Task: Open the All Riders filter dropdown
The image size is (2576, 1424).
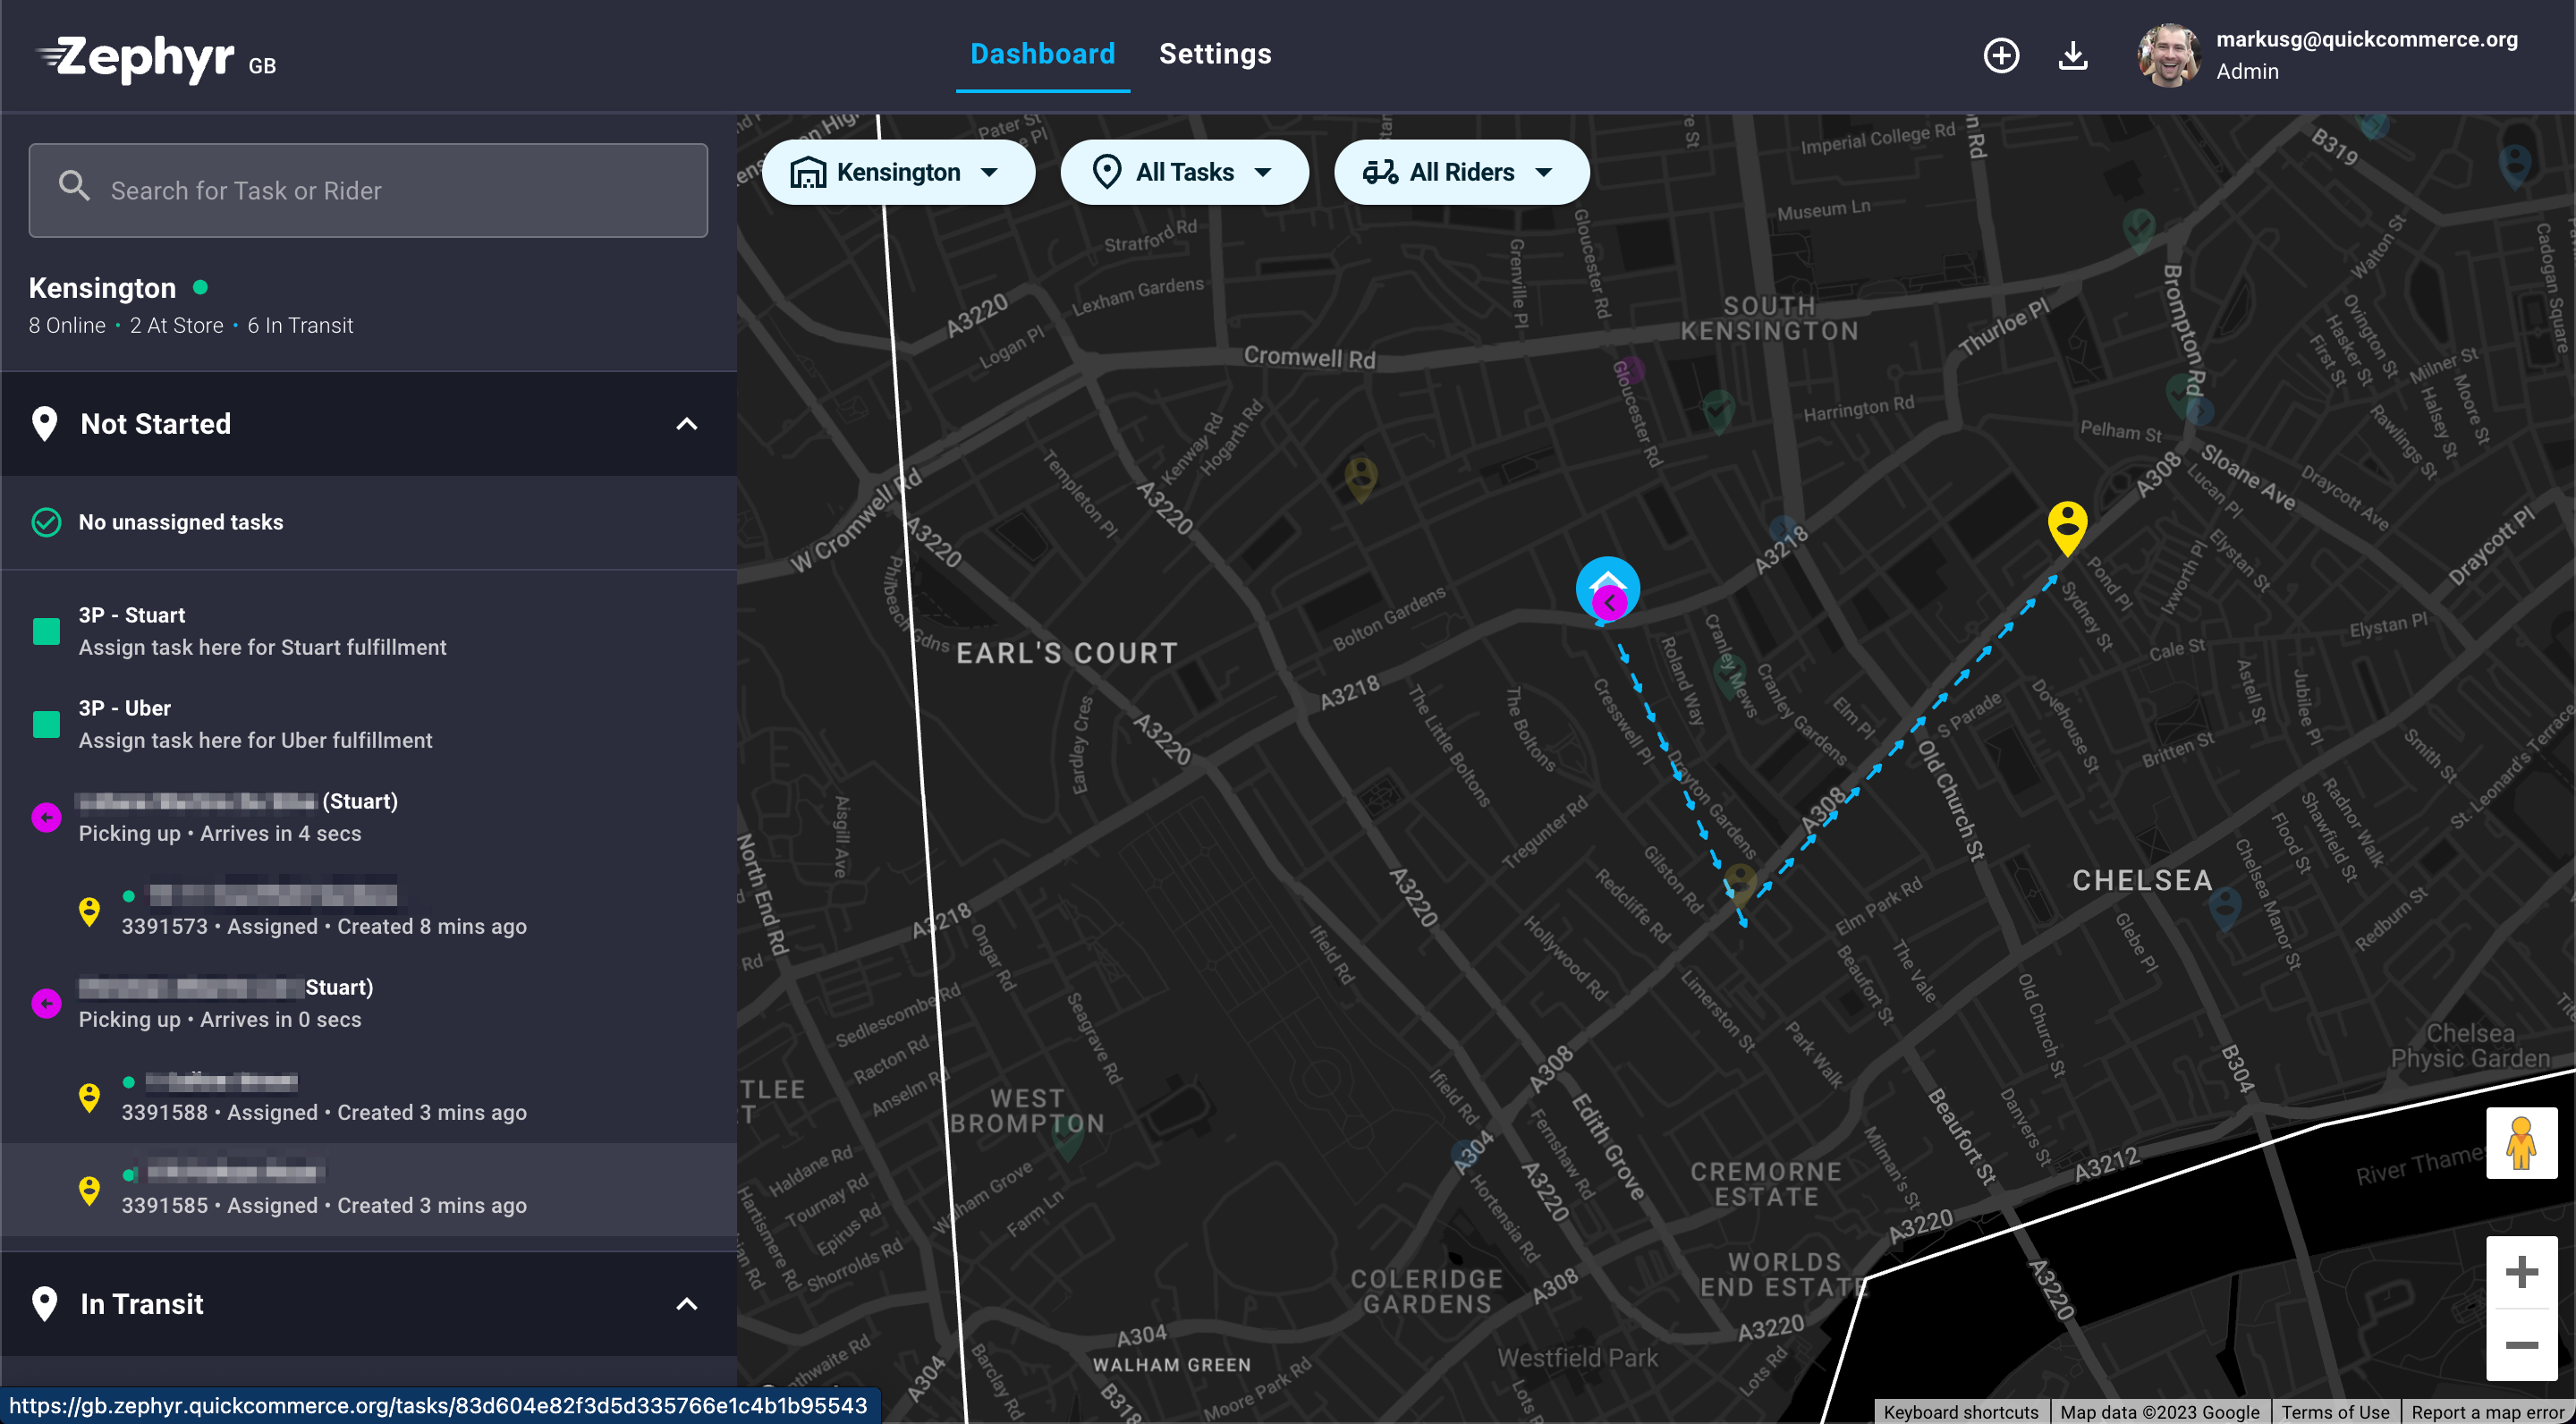Action: (1461, 172)
